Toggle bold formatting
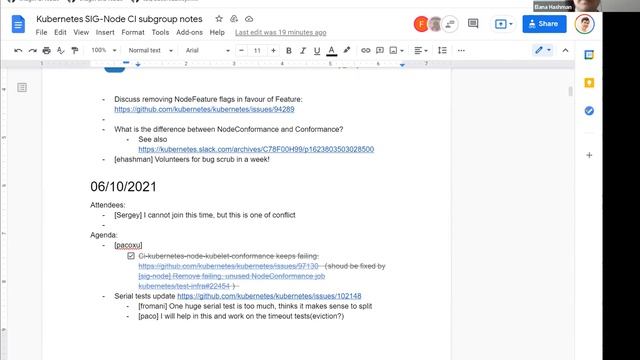The image size is (640, 360). point(289,51)
